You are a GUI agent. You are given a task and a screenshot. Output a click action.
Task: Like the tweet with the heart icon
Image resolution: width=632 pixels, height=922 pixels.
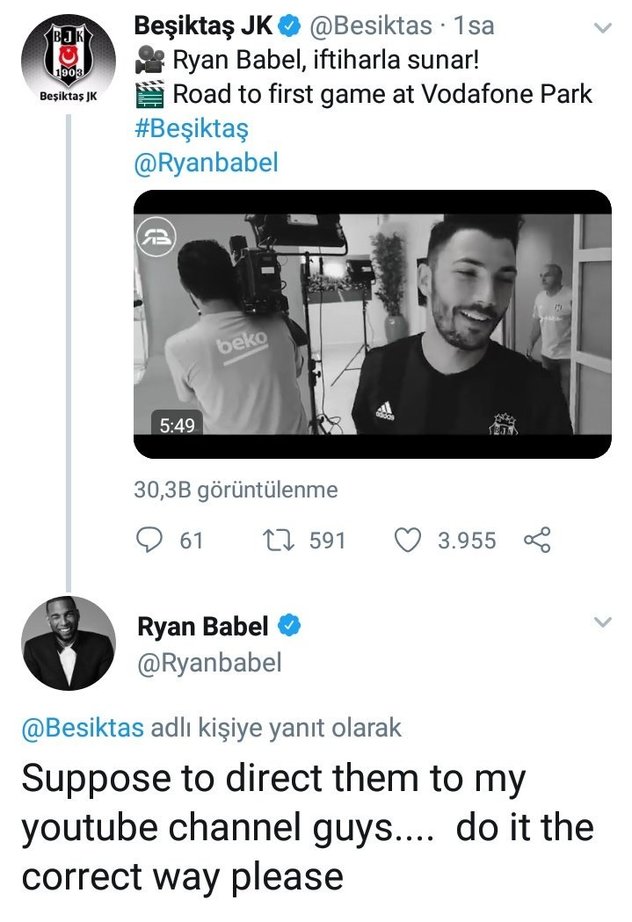(407, 541)
